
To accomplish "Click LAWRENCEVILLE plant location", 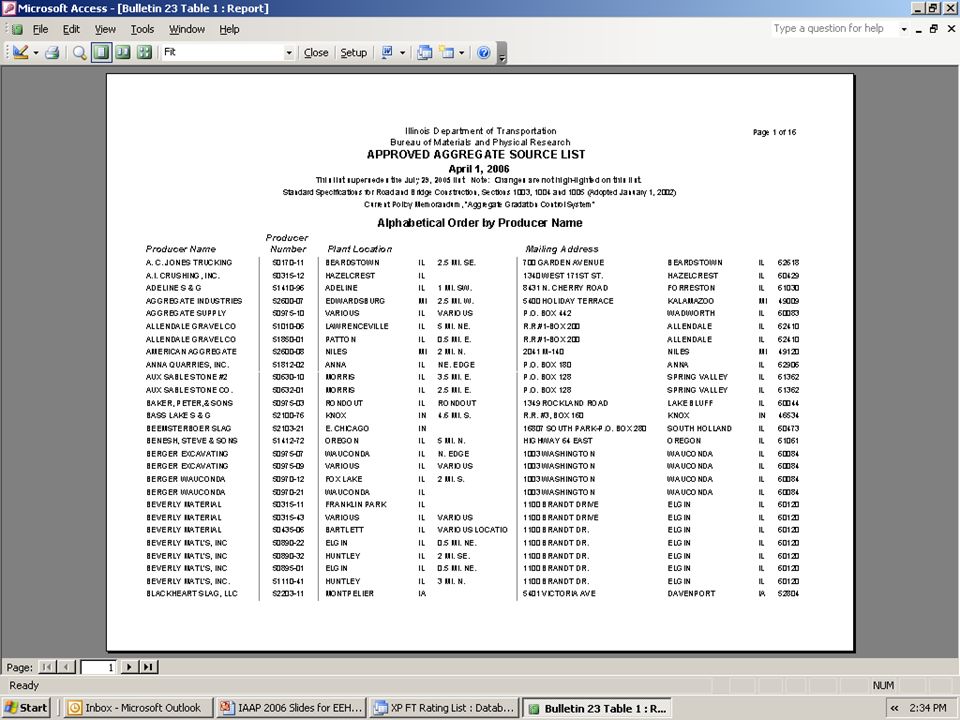I will [x=357, y=326].
